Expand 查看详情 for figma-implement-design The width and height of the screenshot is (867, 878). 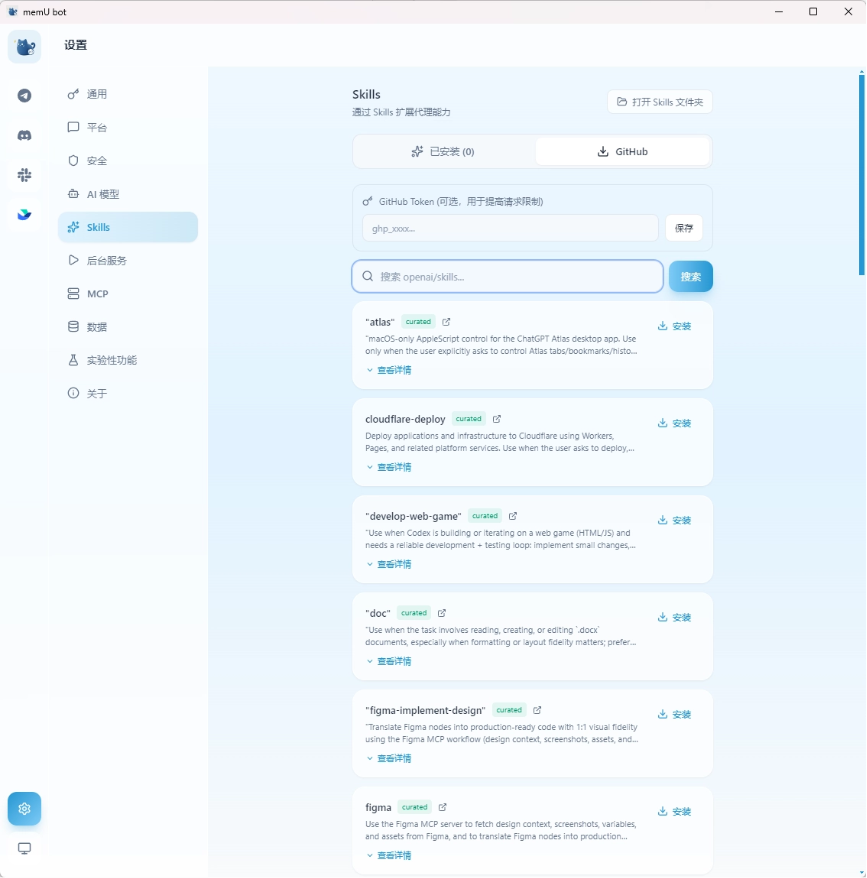(389, 758)
